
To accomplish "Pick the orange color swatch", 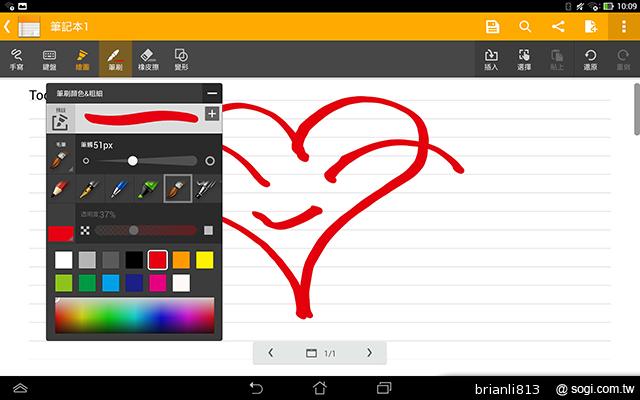I will point(181,260).
